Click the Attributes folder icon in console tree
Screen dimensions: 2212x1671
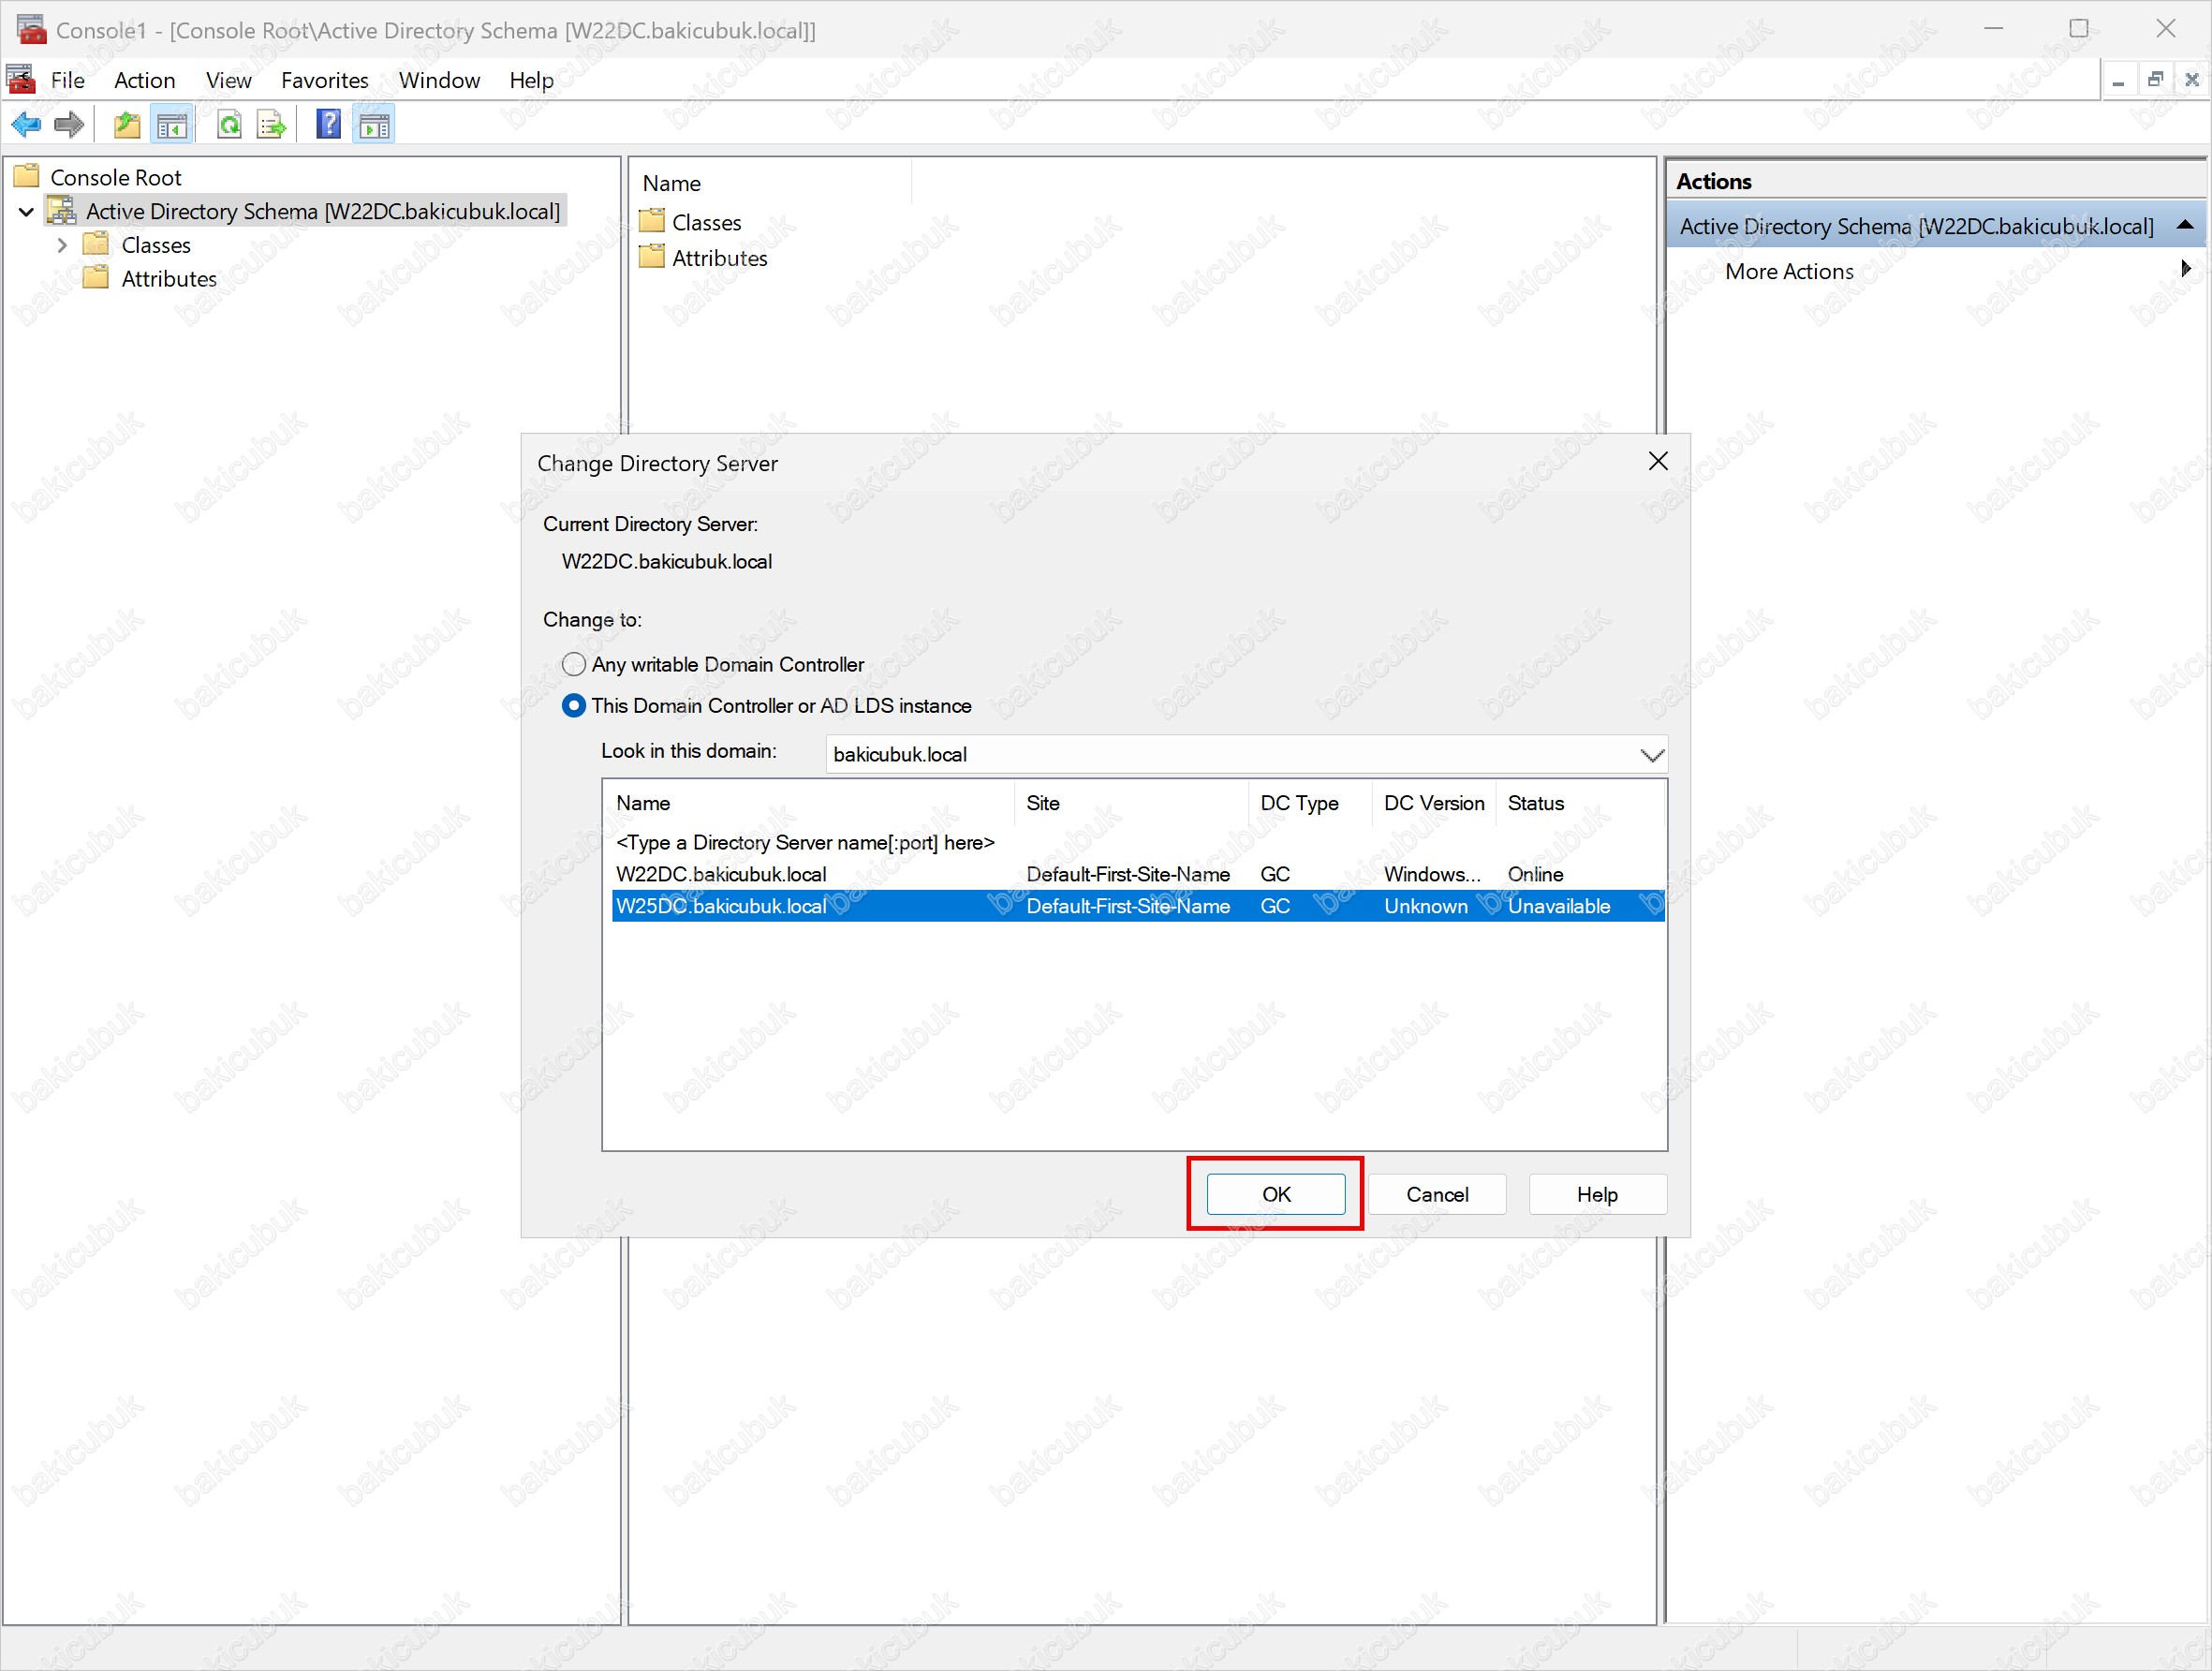96,277
